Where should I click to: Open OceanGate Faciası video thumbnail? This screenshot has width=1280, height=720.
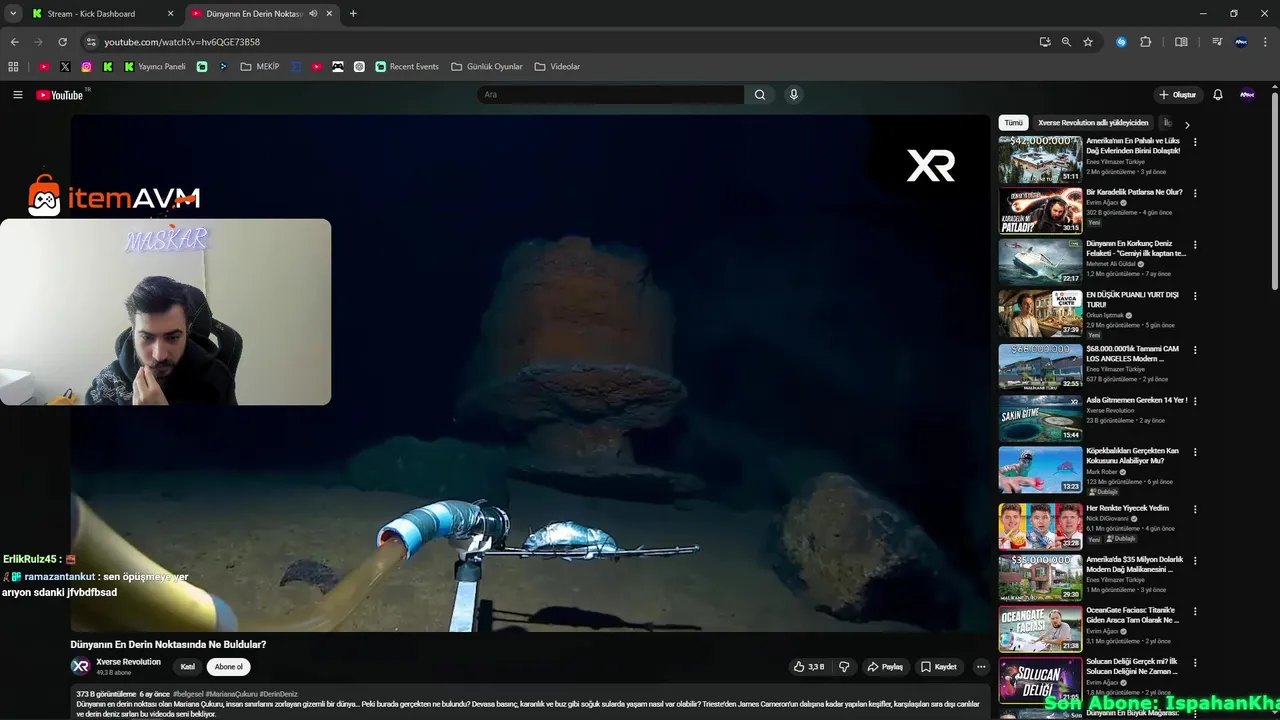coord(1040,629)
